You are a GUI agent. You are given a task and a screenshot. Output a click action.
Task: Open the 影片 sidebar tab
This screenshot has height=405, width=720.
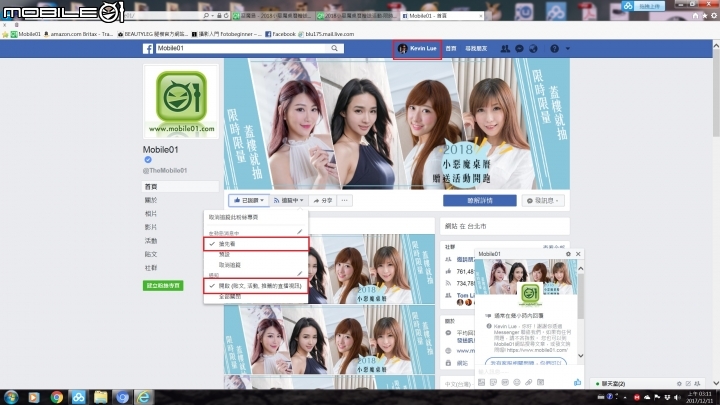pos(151,227)
